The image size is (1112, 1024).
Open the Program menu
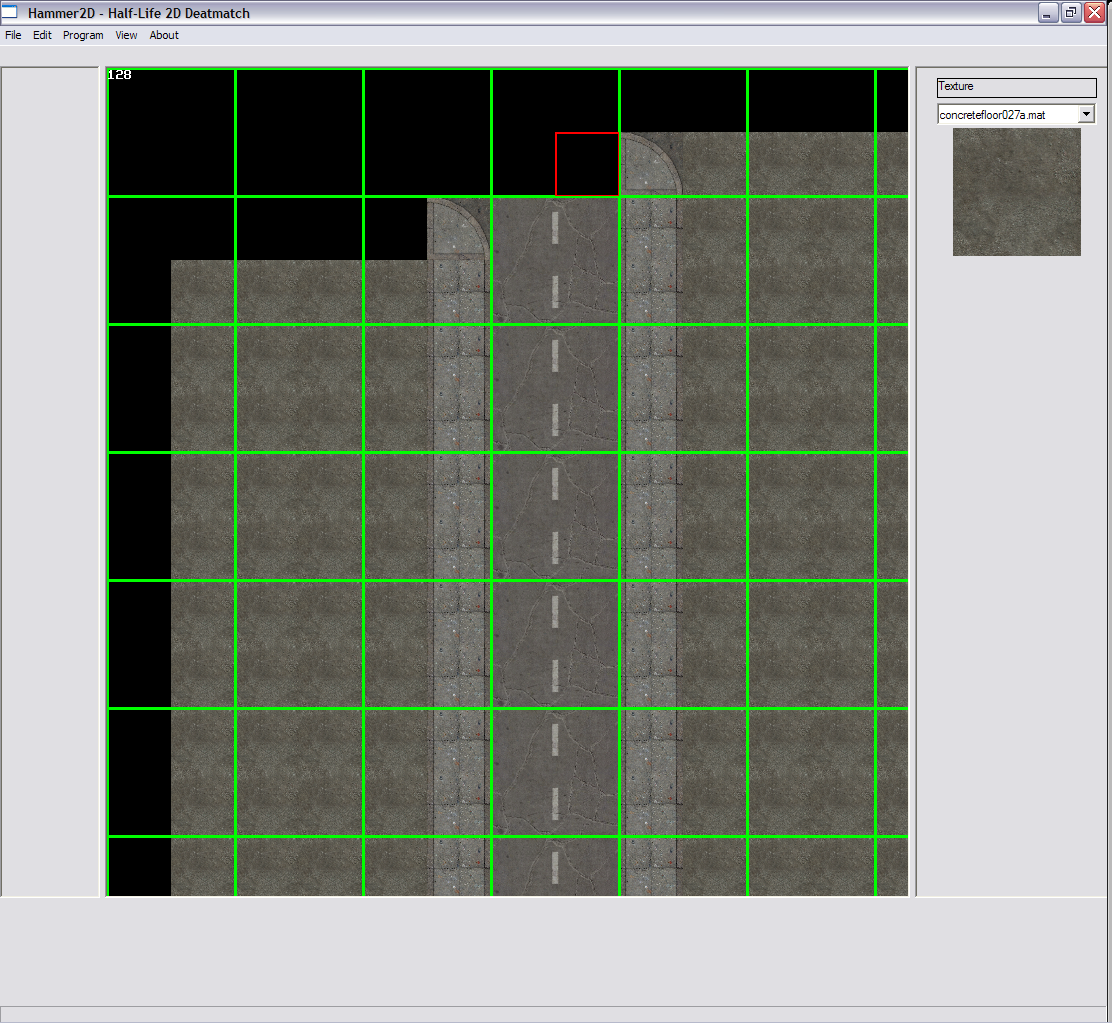83,35
